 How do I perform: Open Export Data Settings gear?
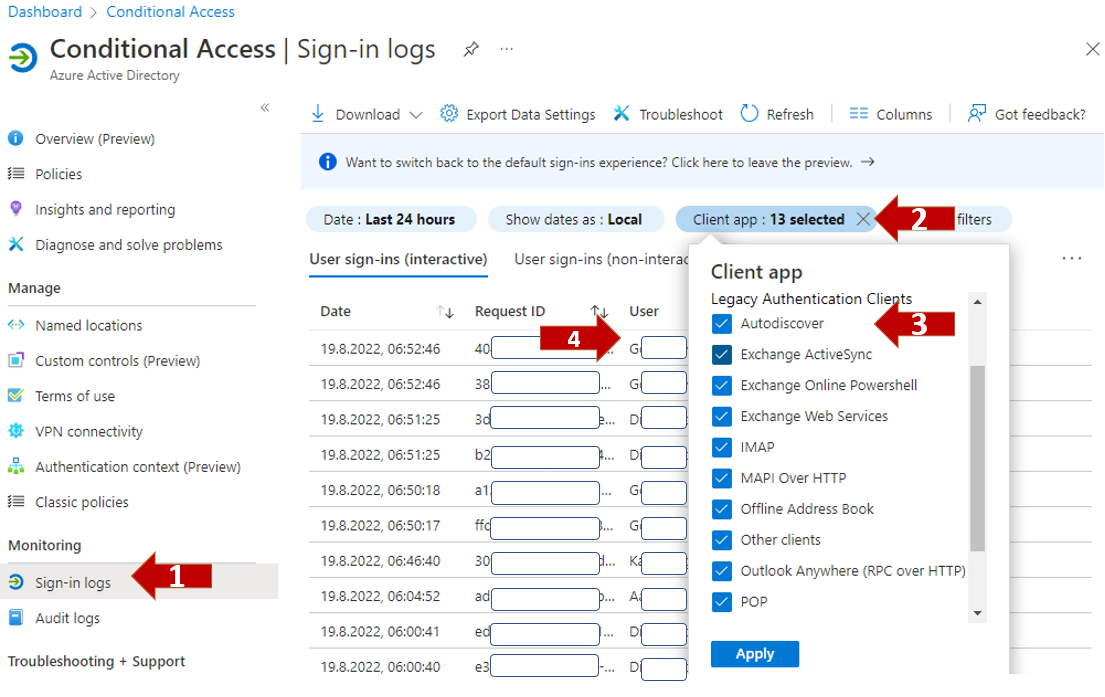pos(449,113)
